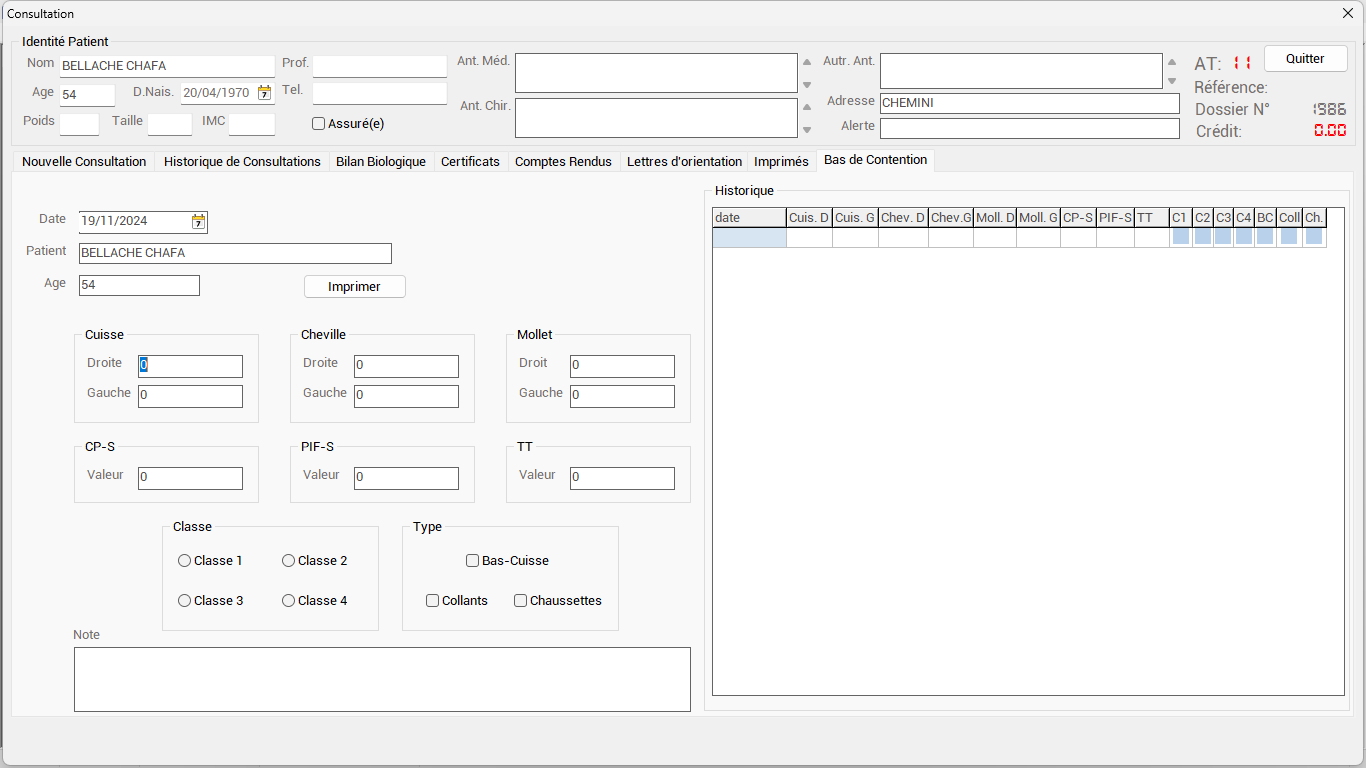Image resolution: width=1366 pixels, height=768 pixels.
Task: Click inside the Note text area
Action: (x=382, y=679)
